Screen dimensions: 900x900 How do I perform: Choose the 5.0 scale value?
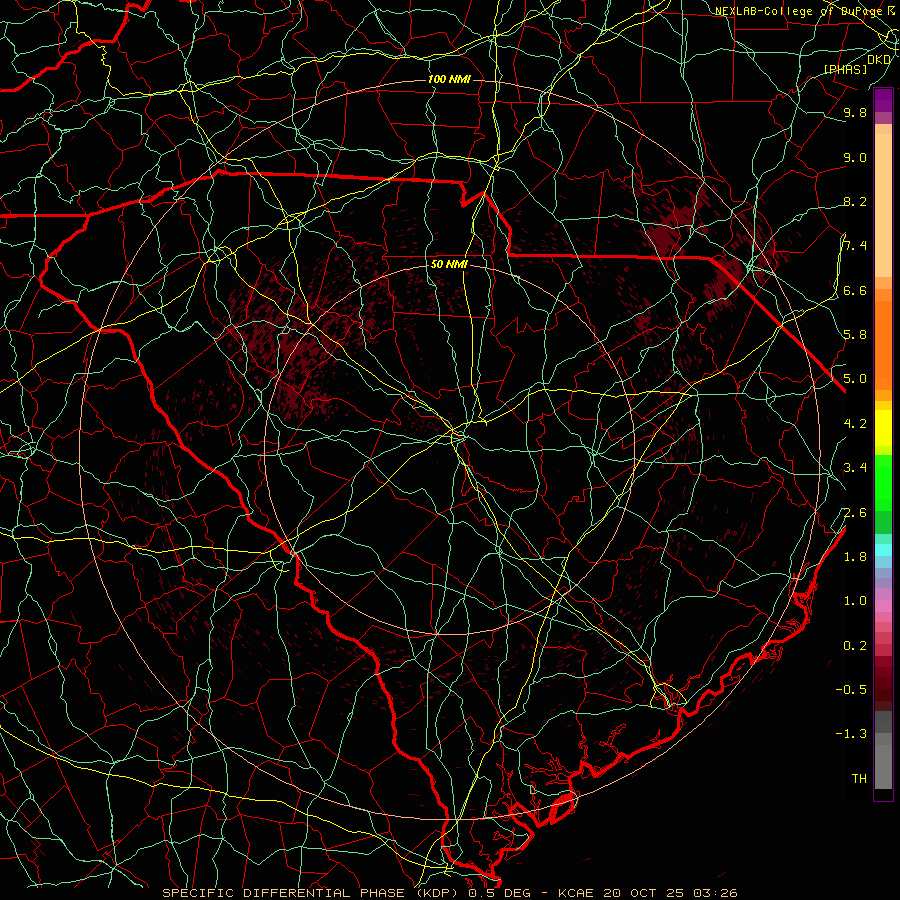[855, 379]
